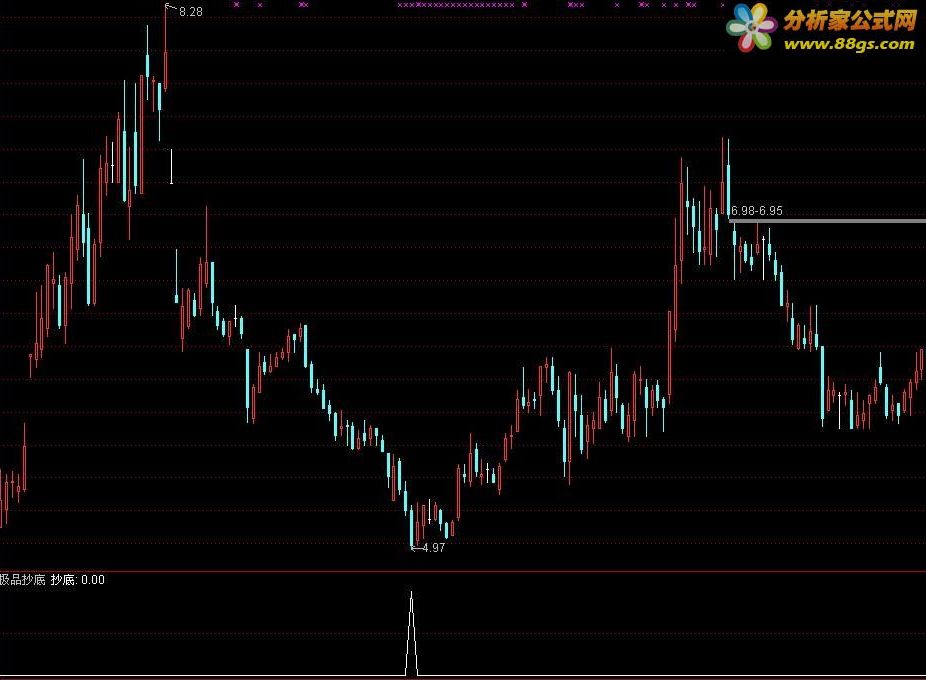Click the 6.98-6.95 price gap label

tap(757, 210)
